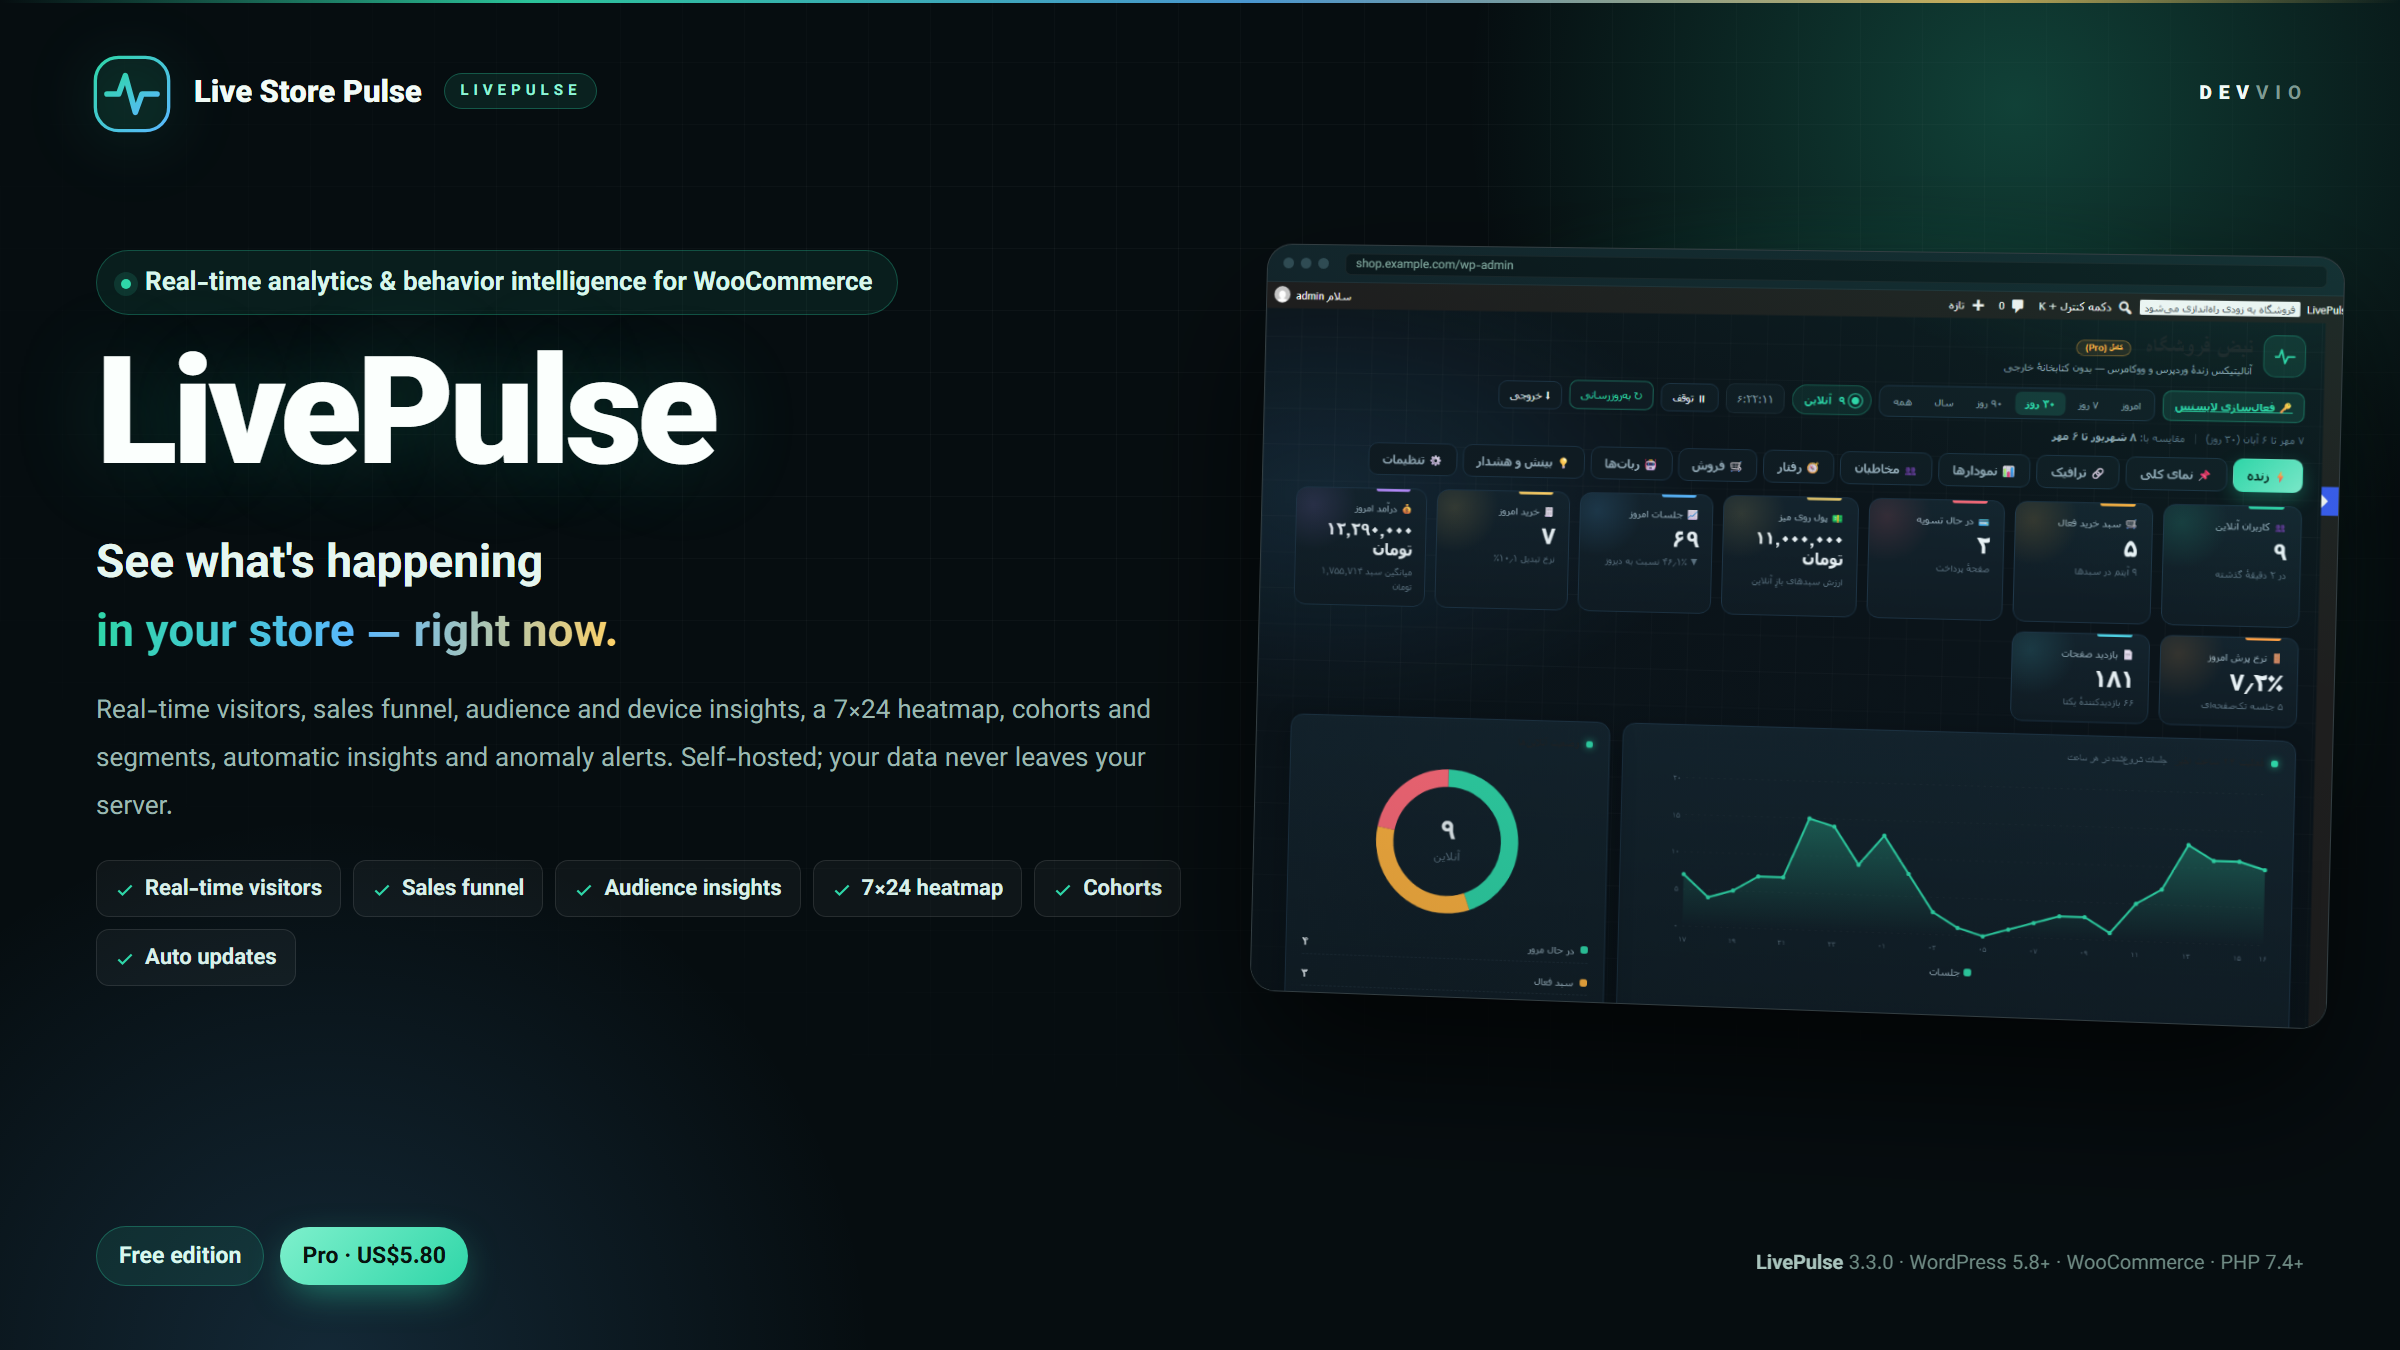This screenshot has height=1350, width=2400.
Task: Click the page icon on بازدید صفحات card
Action: point(2127,654)
